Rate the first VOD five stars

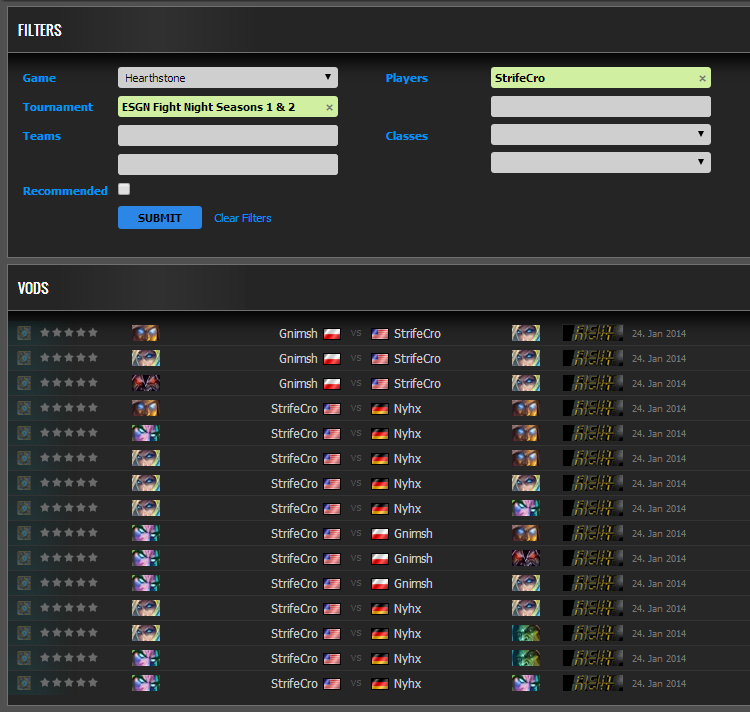93,332
